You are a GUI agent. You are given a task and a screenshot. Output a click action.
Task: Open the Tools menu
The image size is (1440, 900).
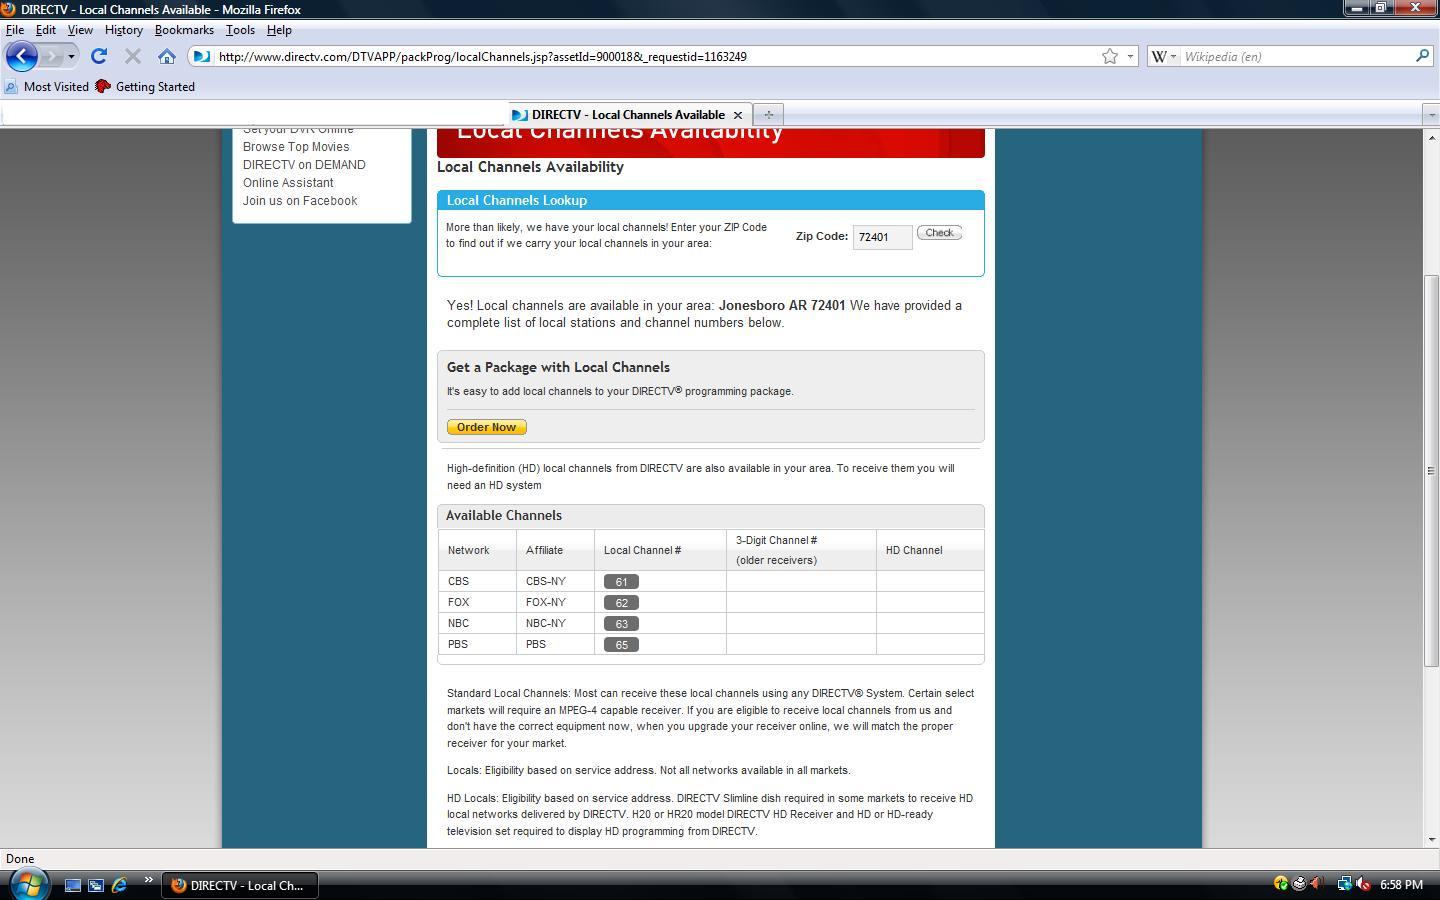pyautogui.click(x=240, y=30)
